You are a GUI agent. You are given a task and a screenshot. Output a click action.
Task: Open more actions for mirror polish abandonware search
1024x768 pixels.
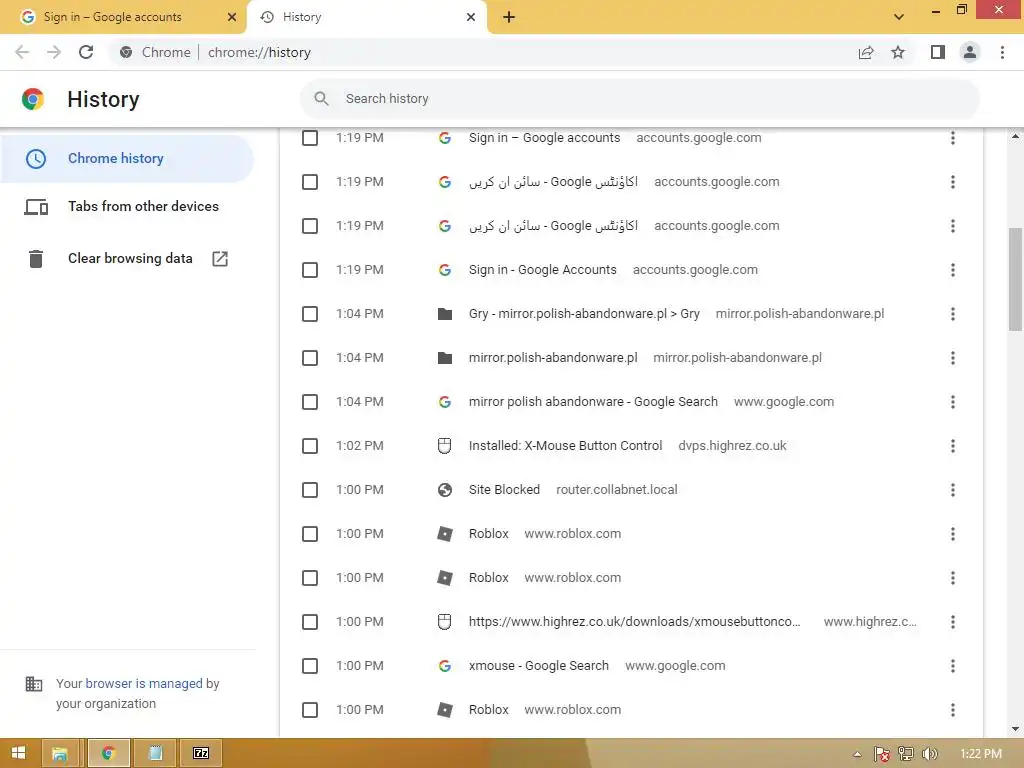[x=953, y=402]
